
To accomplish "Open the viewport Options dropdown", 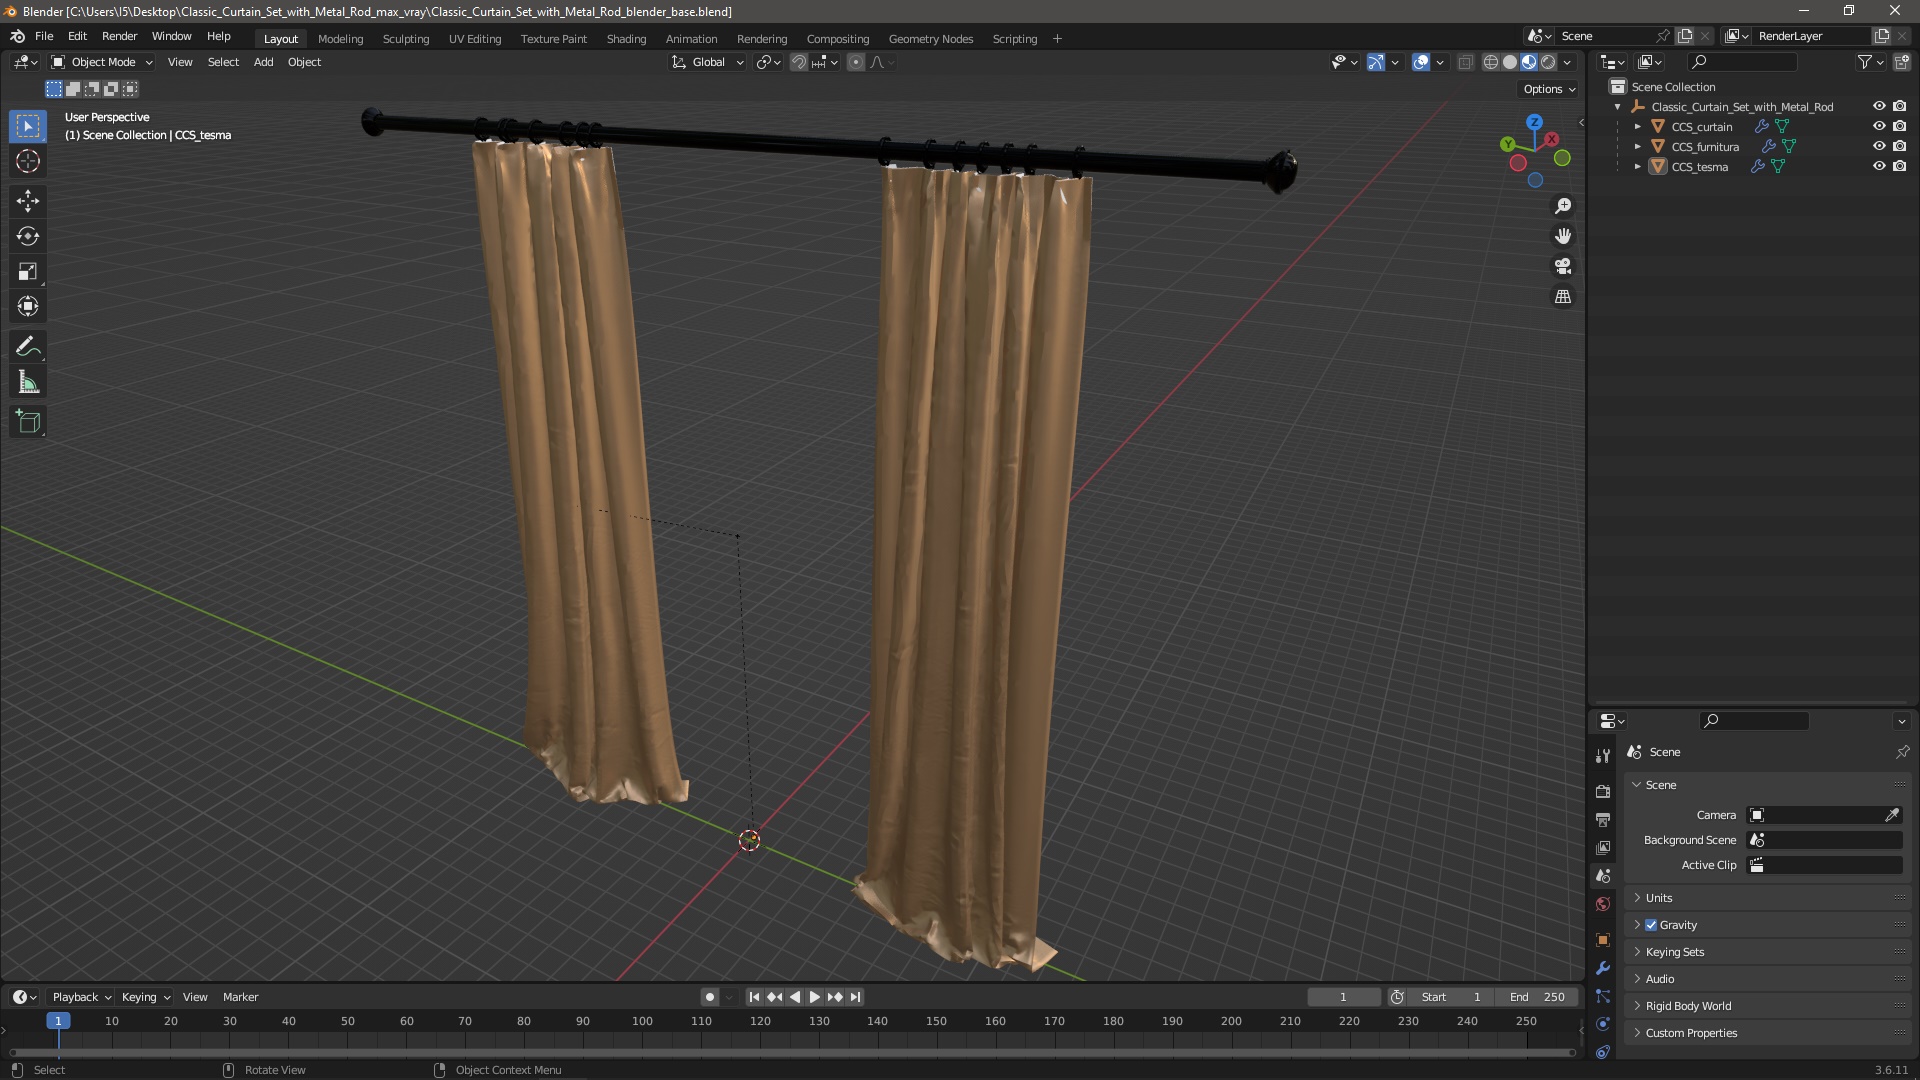I will click(x=1548, y=89).
